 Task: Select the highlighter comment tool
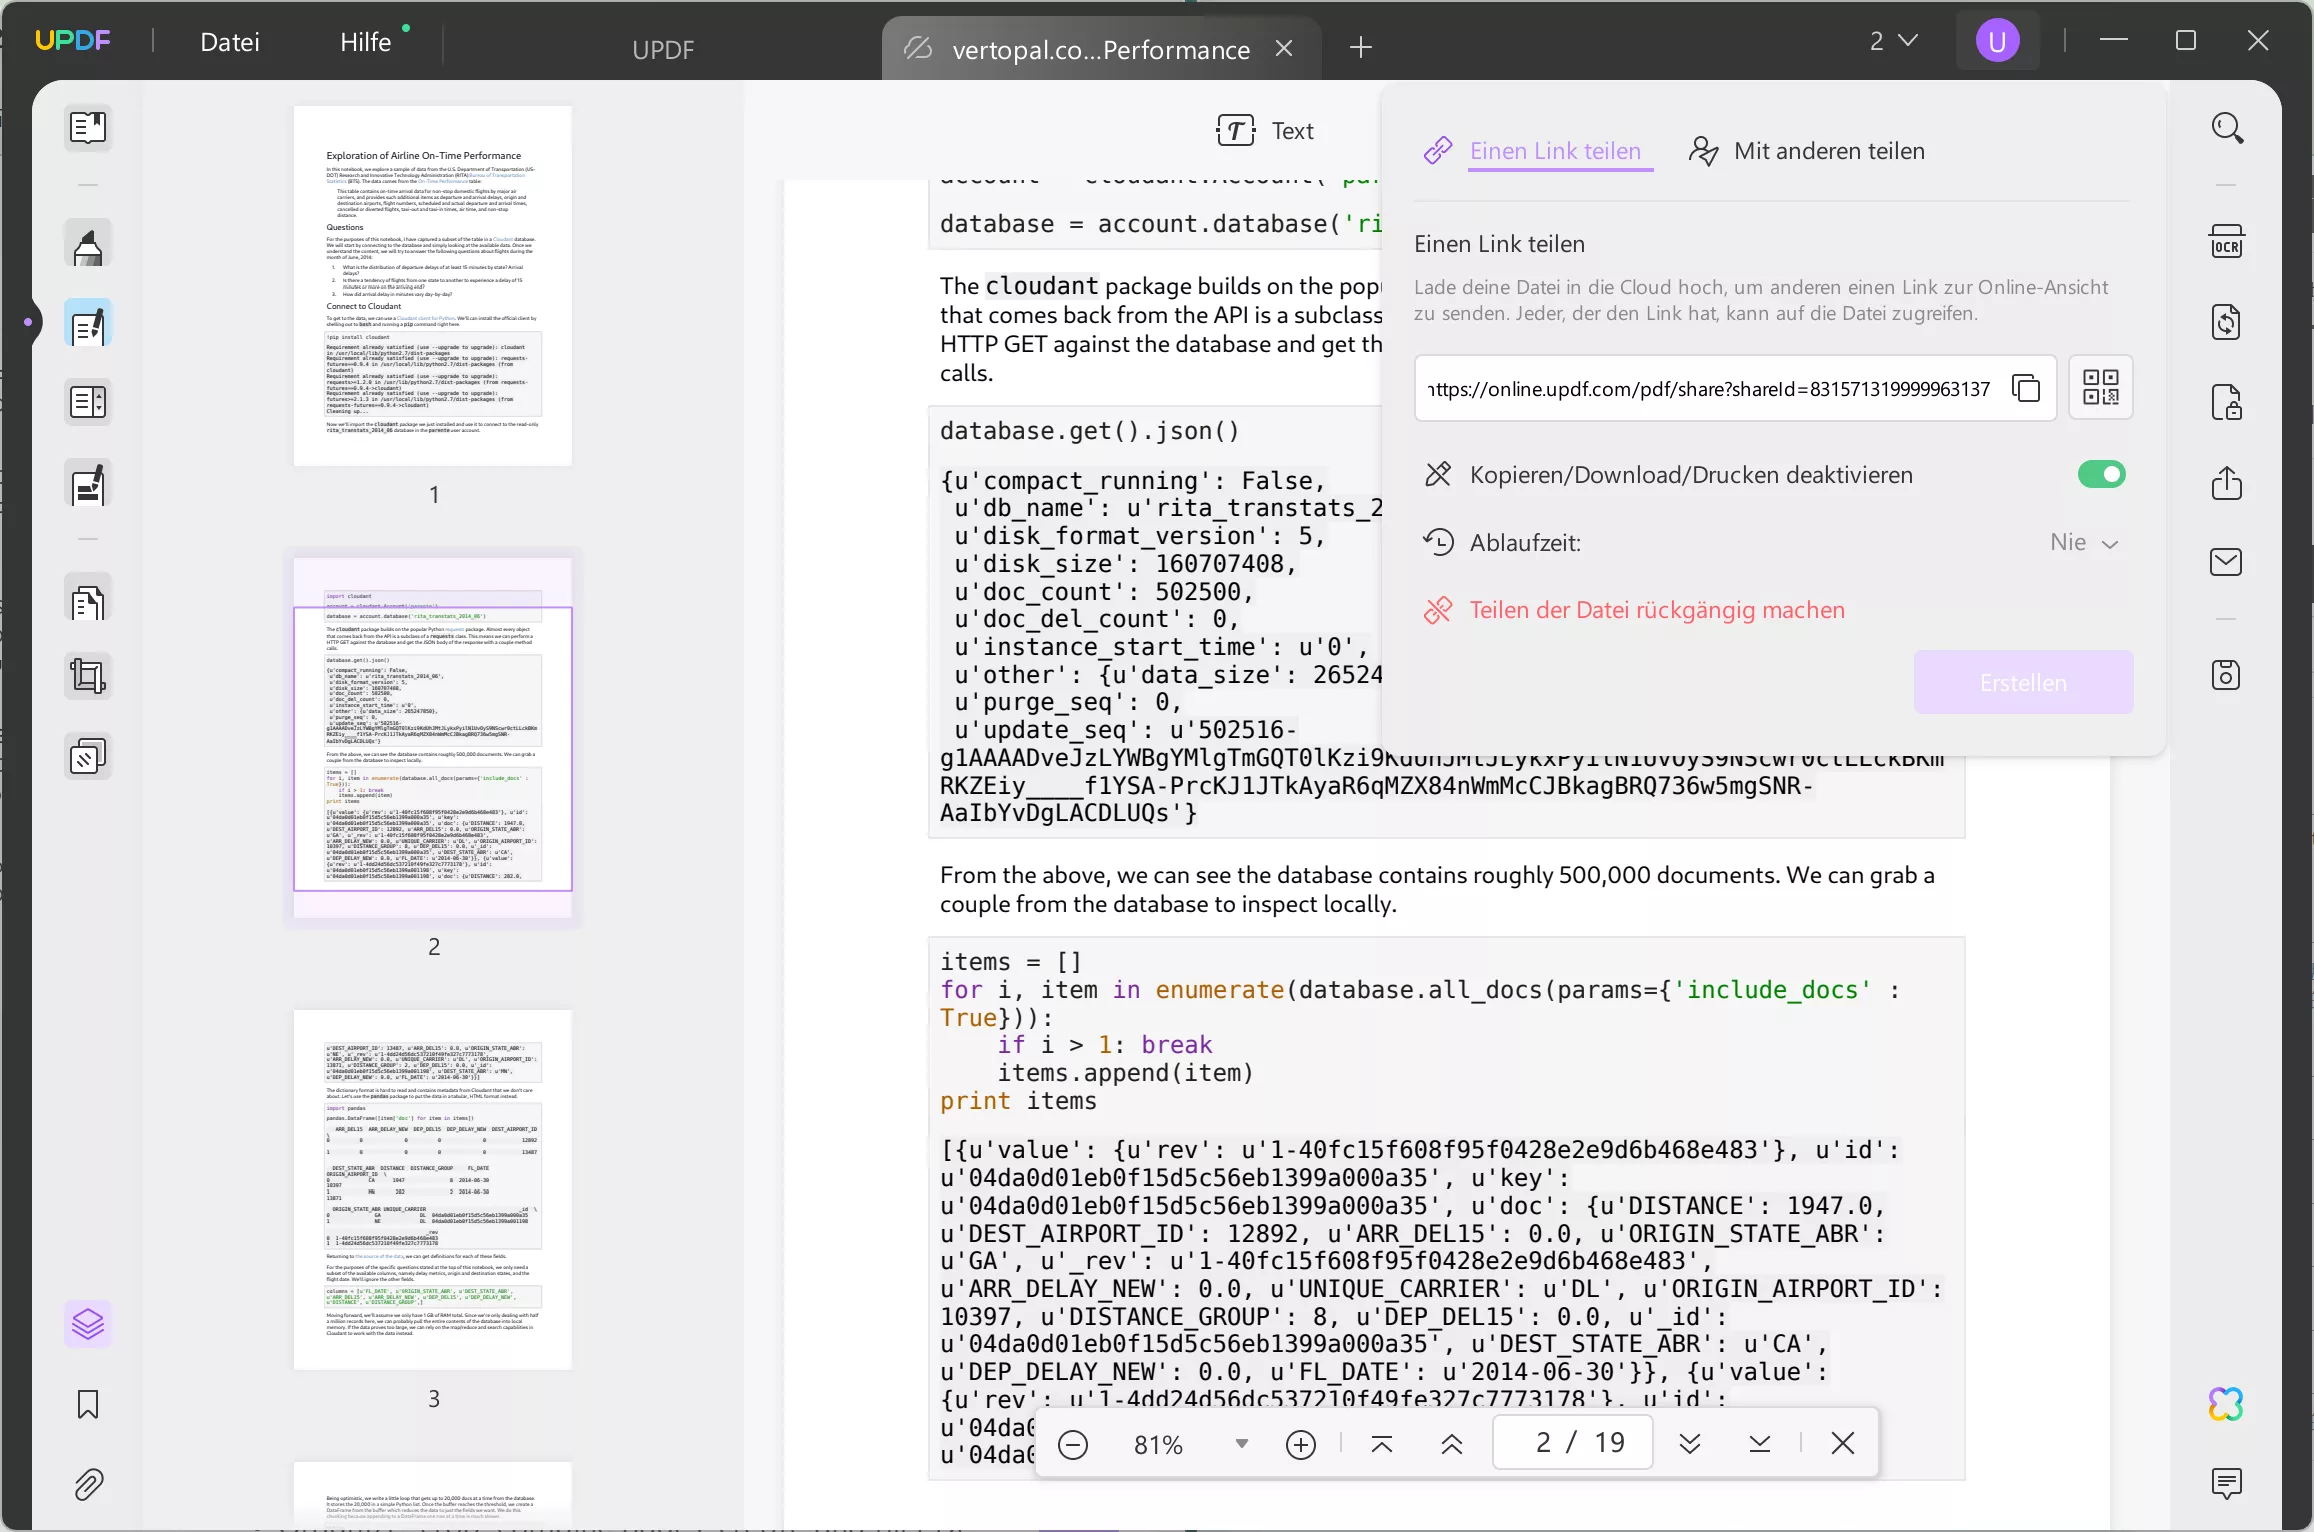tap(88, 243)
